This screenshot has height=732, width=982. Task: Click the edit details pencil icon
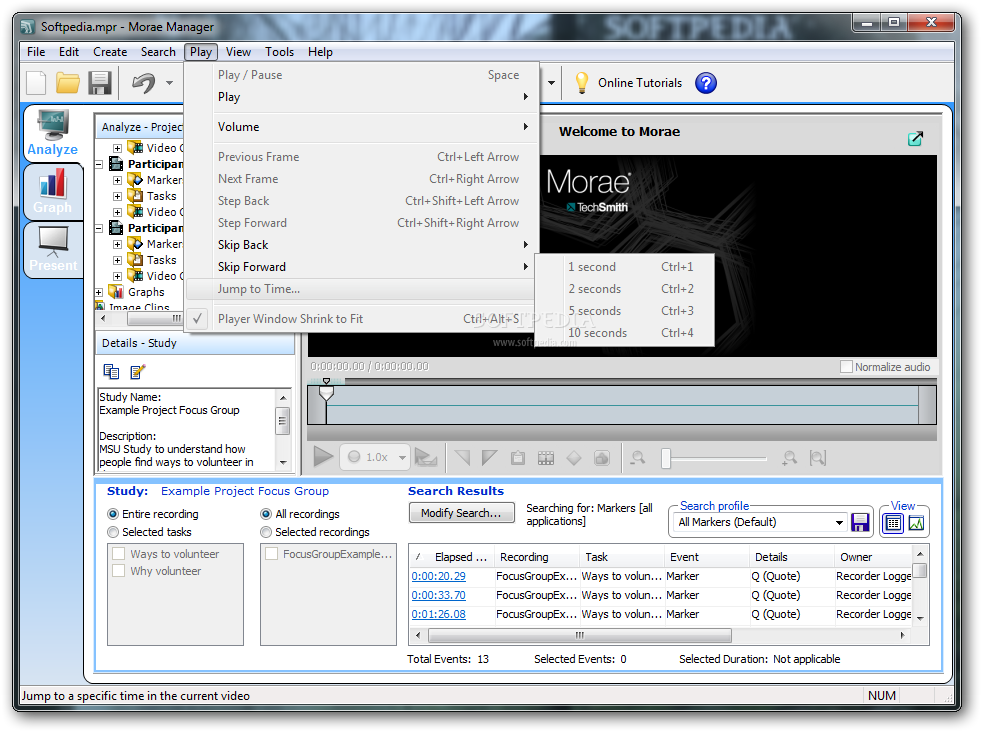[138, 372]
